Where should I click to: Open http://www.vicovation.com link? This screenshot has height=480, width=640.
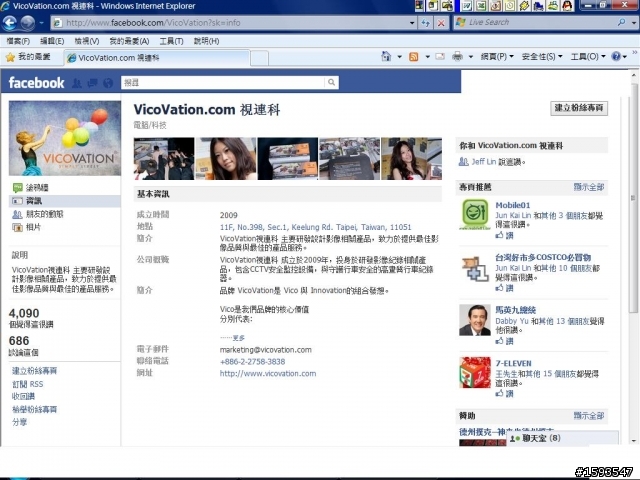268,373
